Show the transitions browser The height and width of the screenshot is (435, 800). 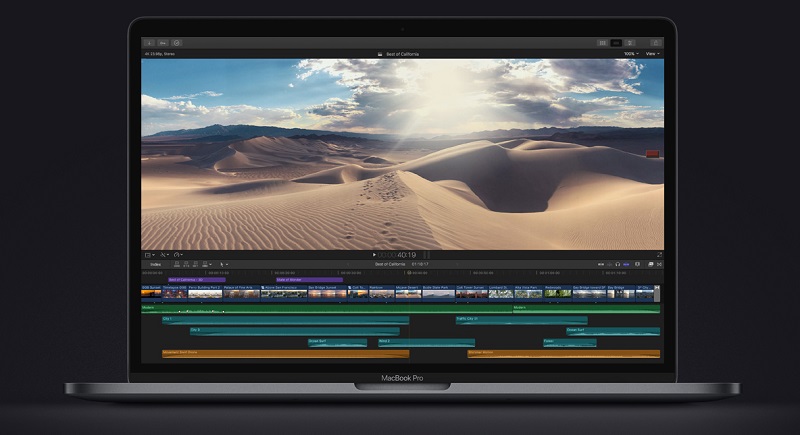pyautogui.click(x=659, y=264)
